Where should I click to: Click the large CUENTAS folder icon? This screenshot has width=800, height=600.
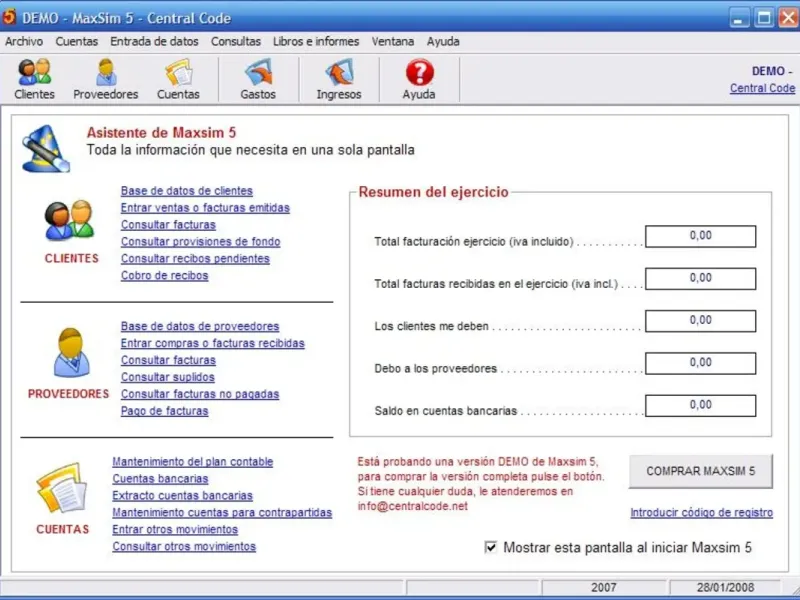click(x=61, y=488)
